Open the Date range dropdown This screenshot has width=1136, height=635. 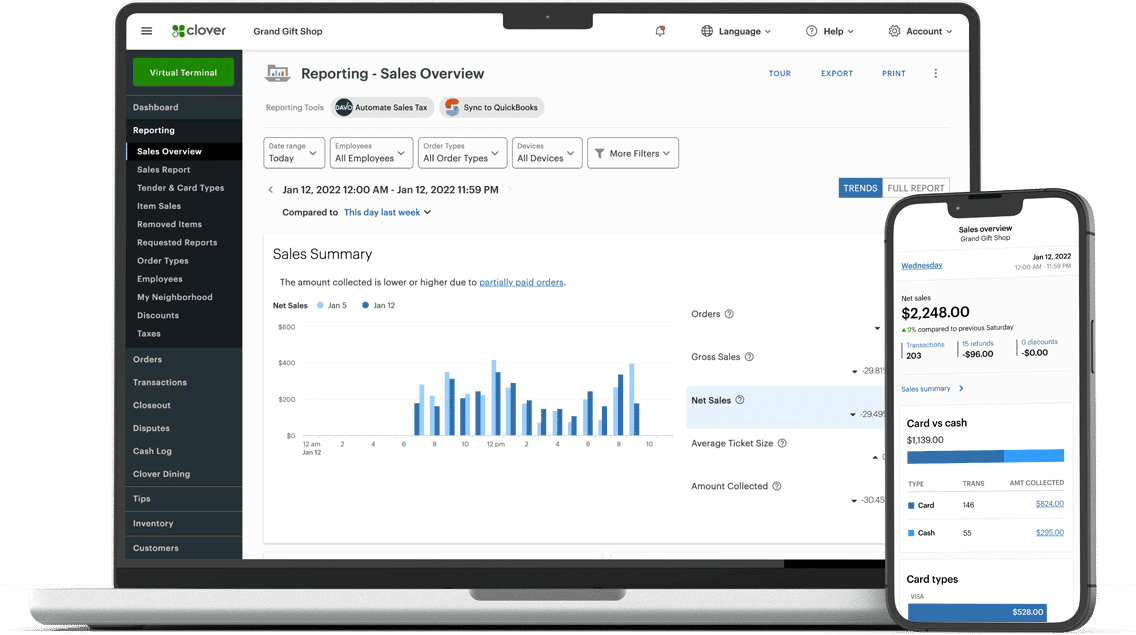(294, 152)
